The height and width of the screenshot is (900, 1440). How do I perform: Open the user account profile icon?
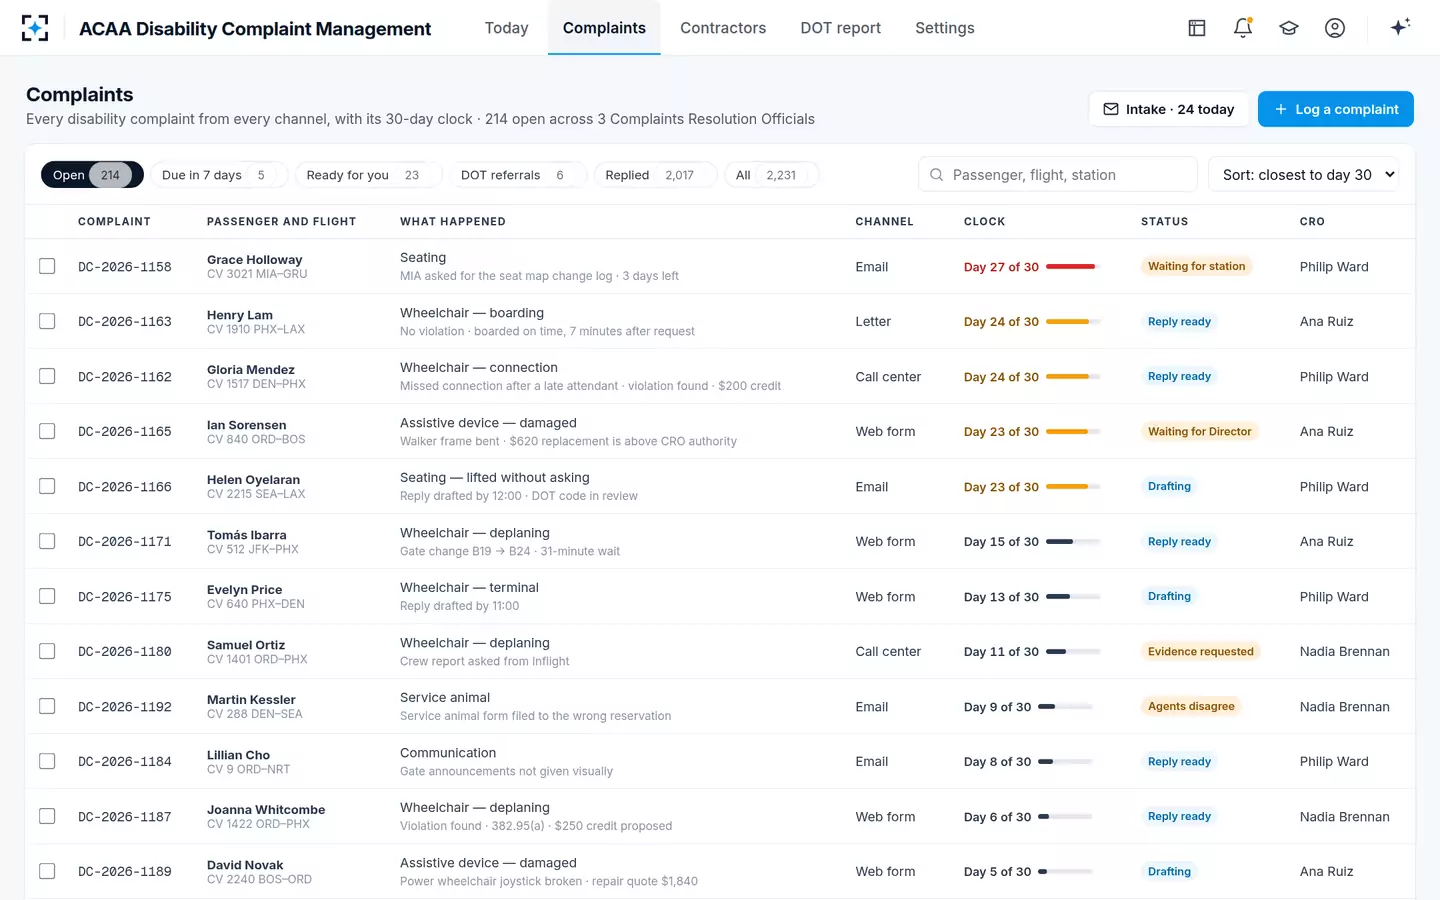[1335, 28]
